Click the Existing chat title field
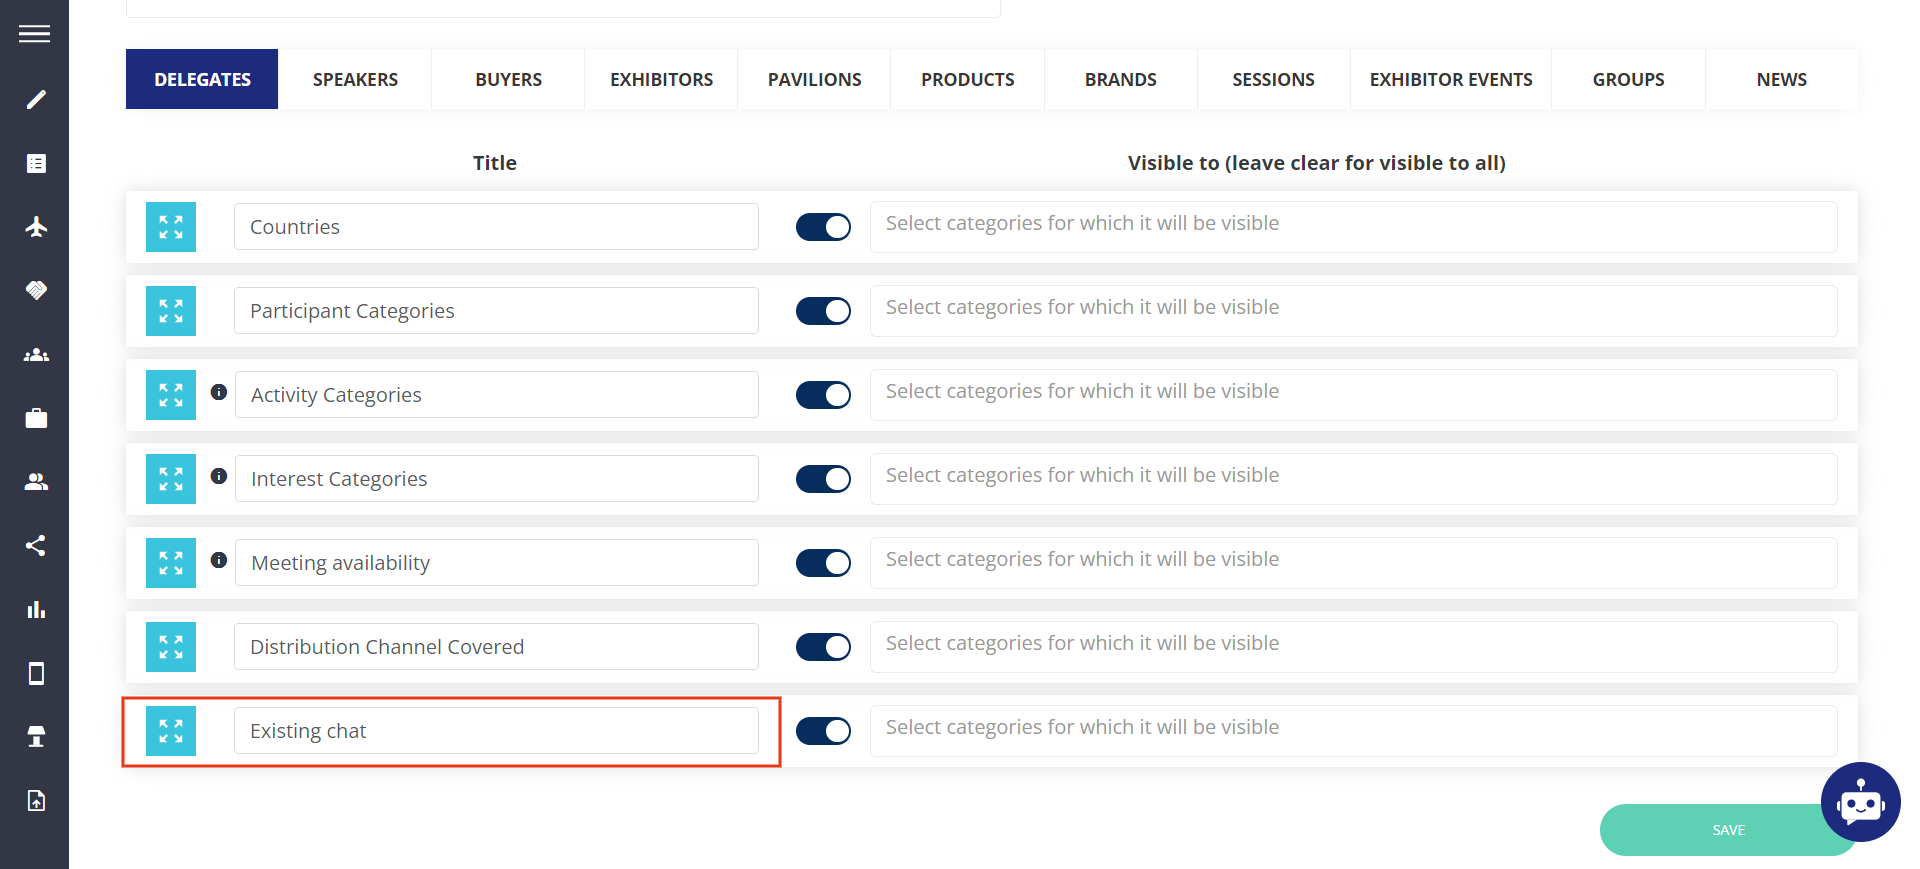1920x869 pixels. click(496, 731)
